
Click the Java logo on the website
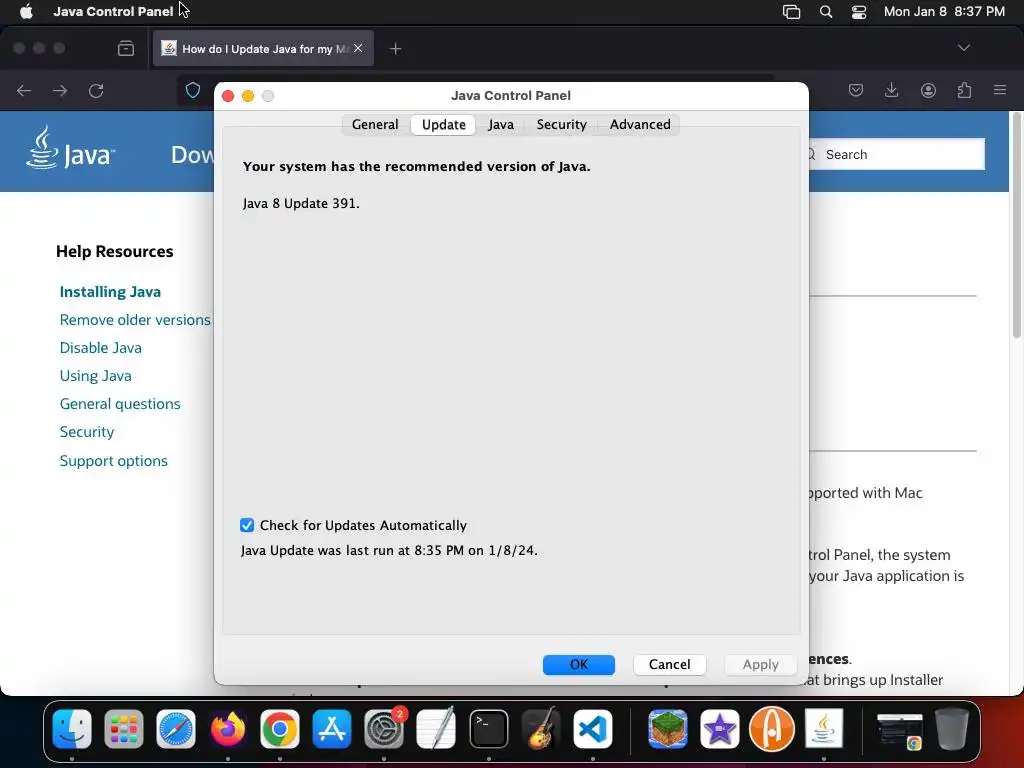(x=71, y=148)
